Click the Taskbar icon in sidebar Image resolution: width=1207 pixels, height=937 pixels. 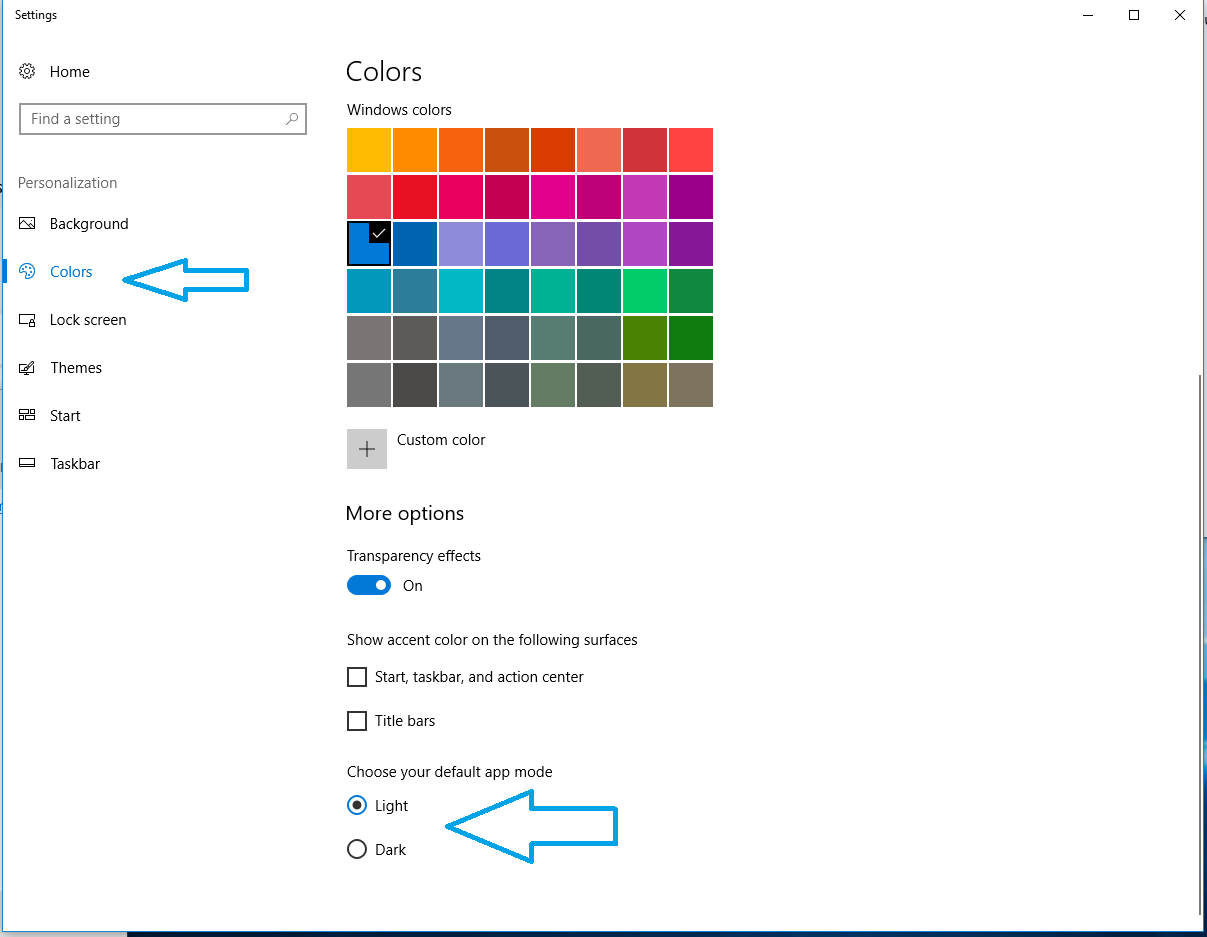[x=27, y=464]
